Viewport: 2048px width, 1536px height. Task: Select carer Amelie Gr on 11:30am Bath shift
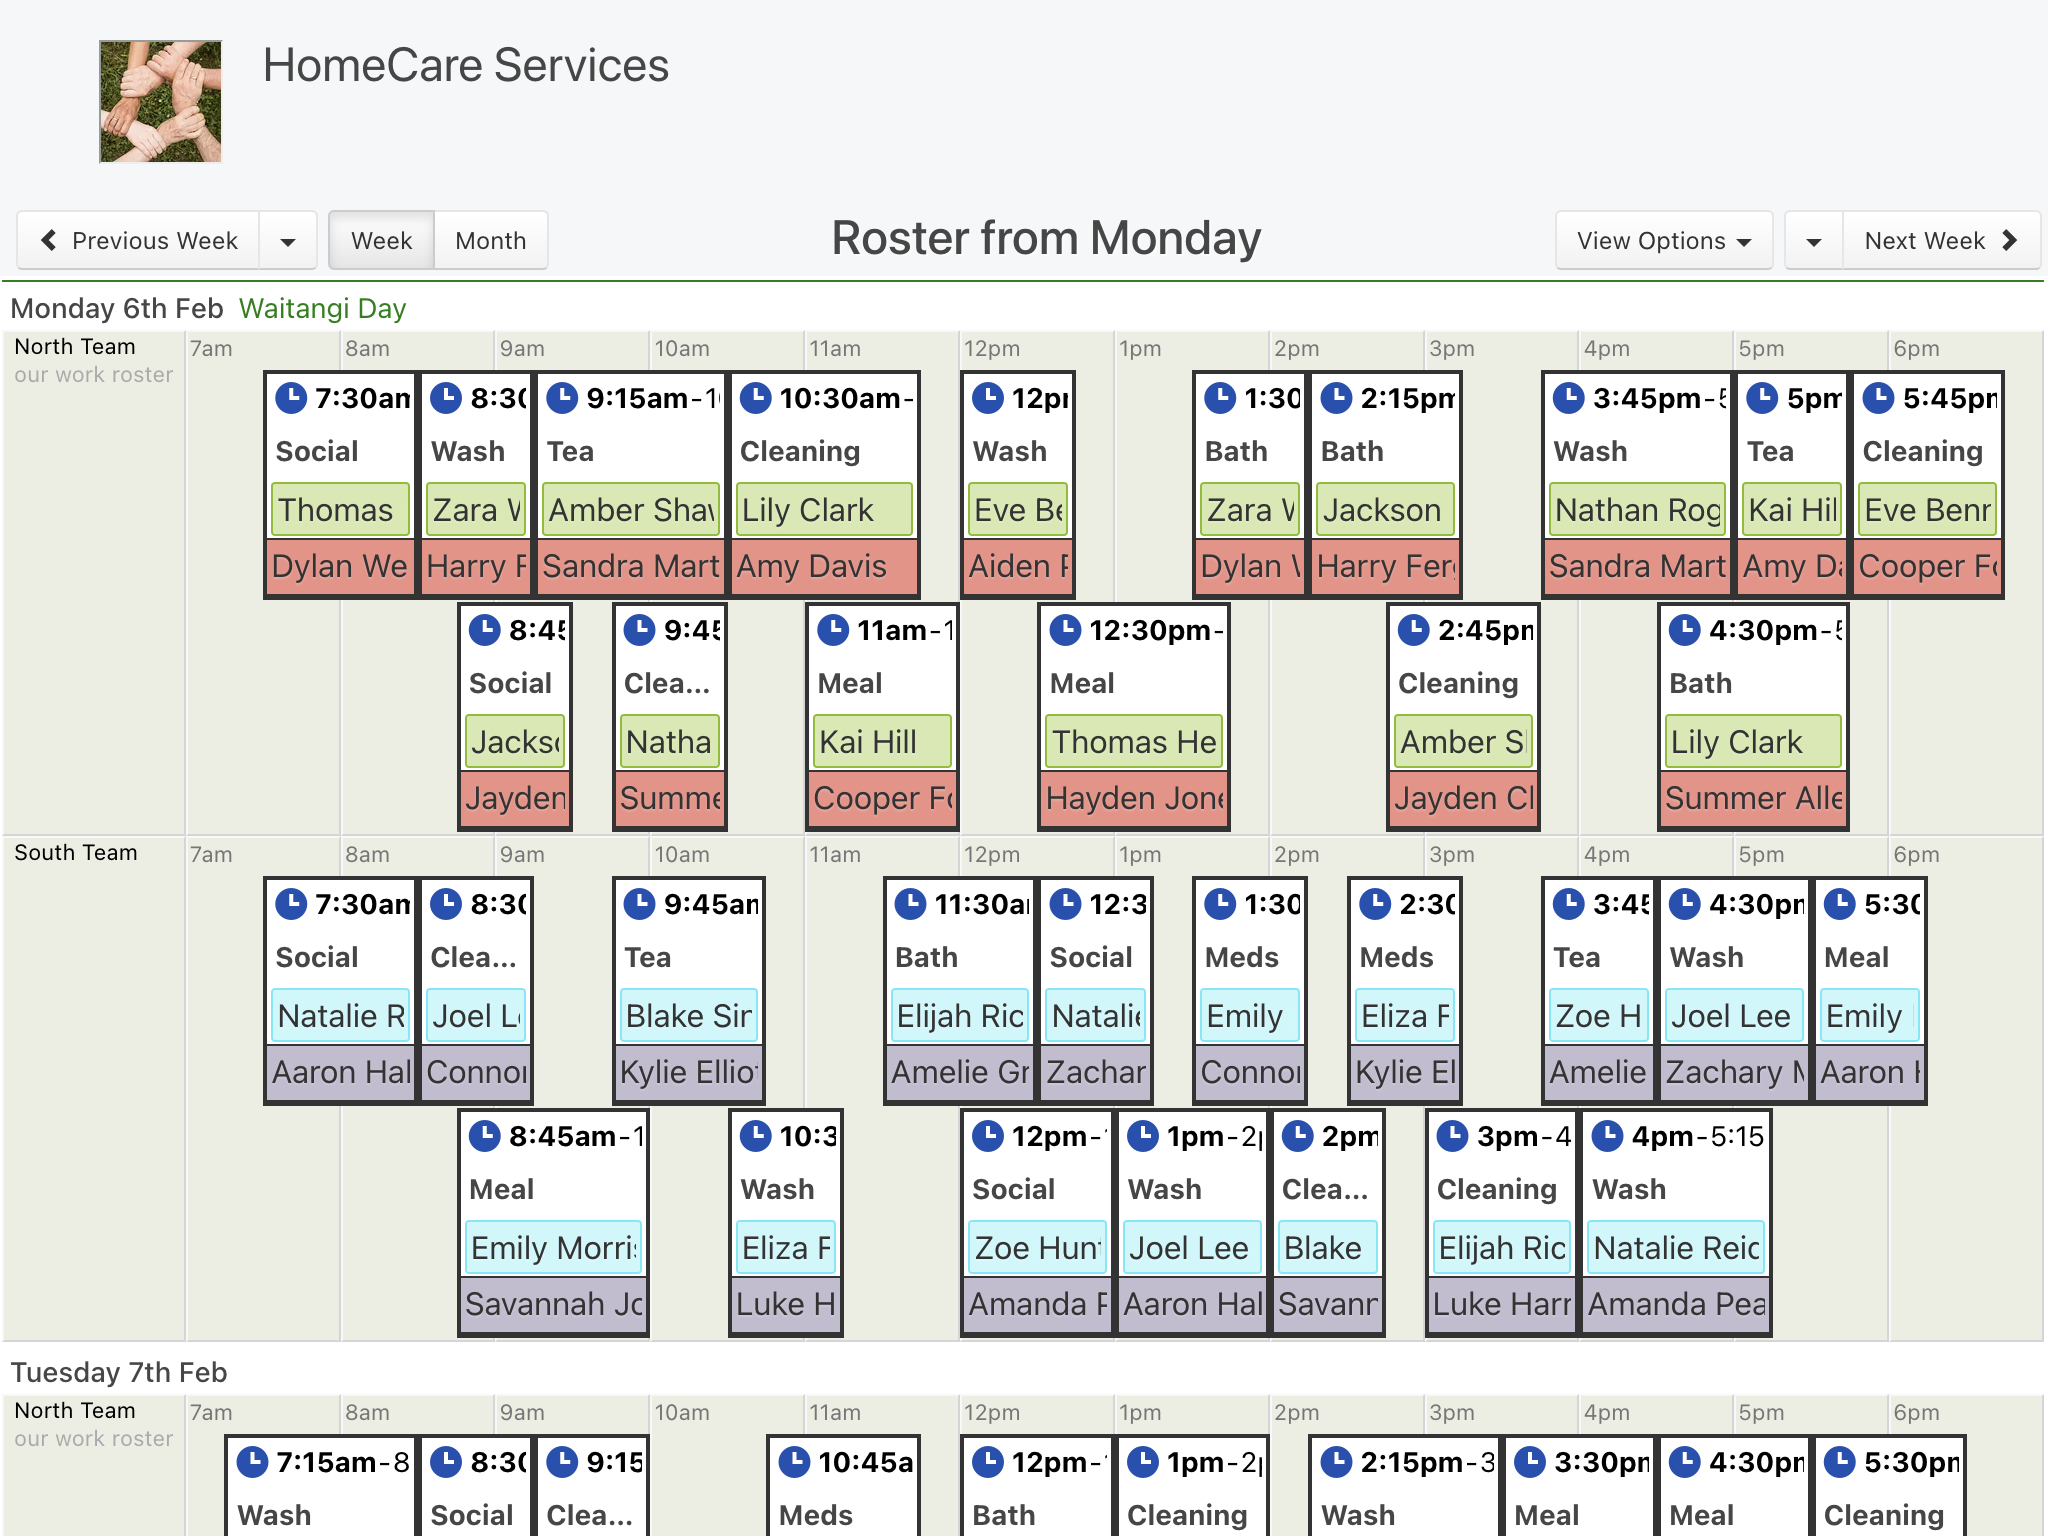[x=960, y=1072]
